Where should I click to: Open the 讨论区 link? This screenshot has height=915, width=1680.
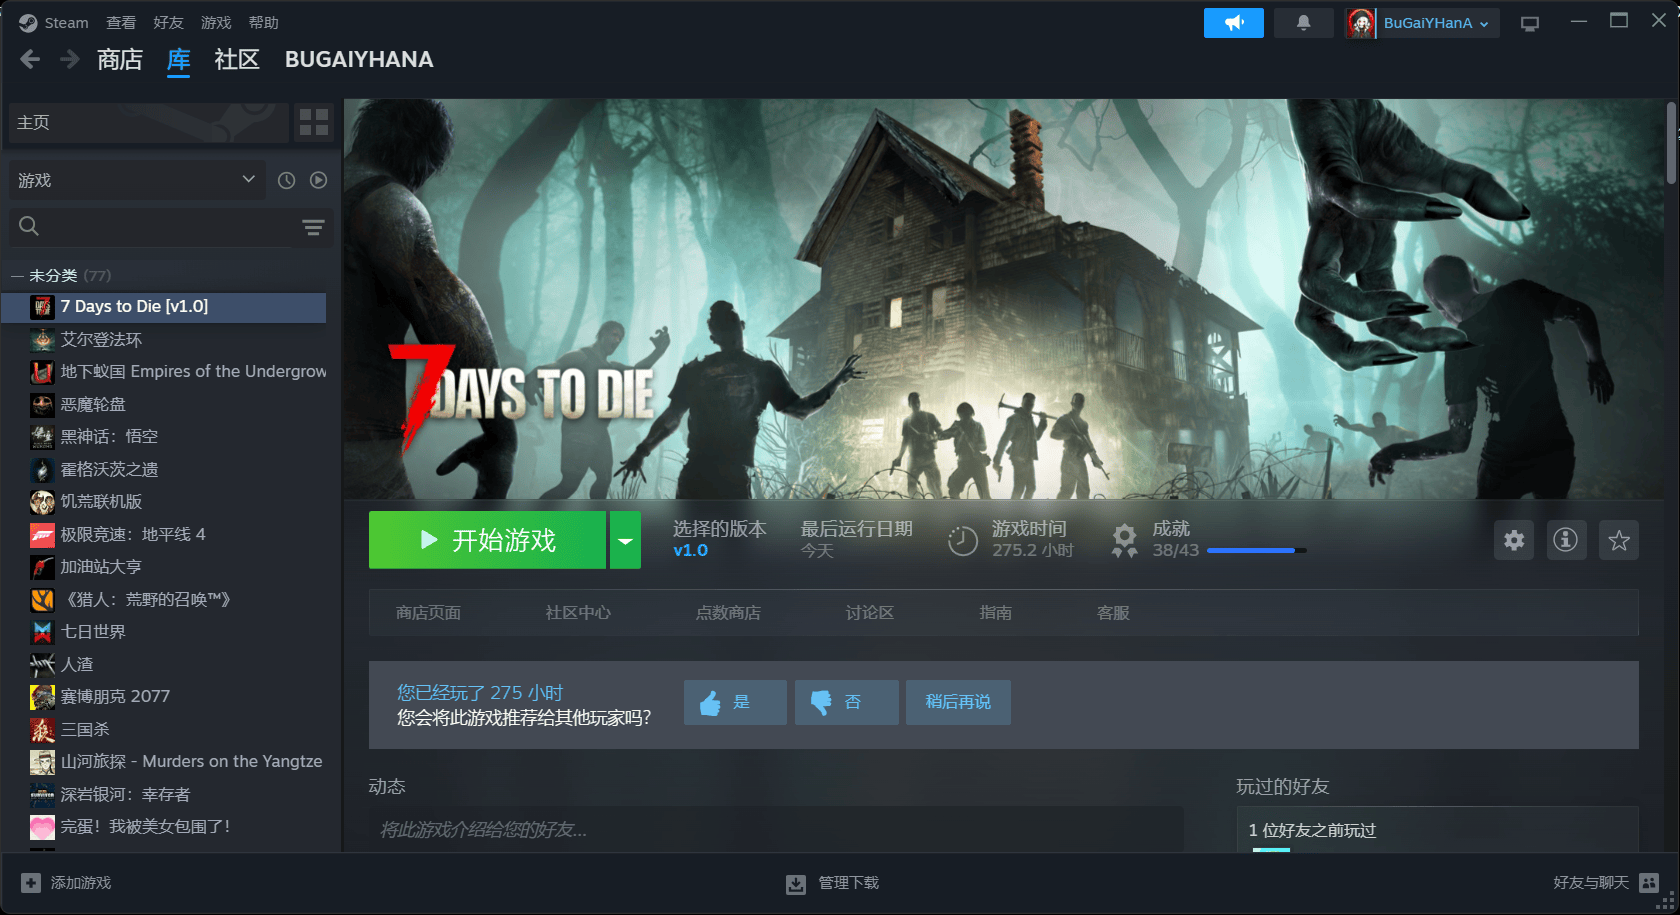870,613
